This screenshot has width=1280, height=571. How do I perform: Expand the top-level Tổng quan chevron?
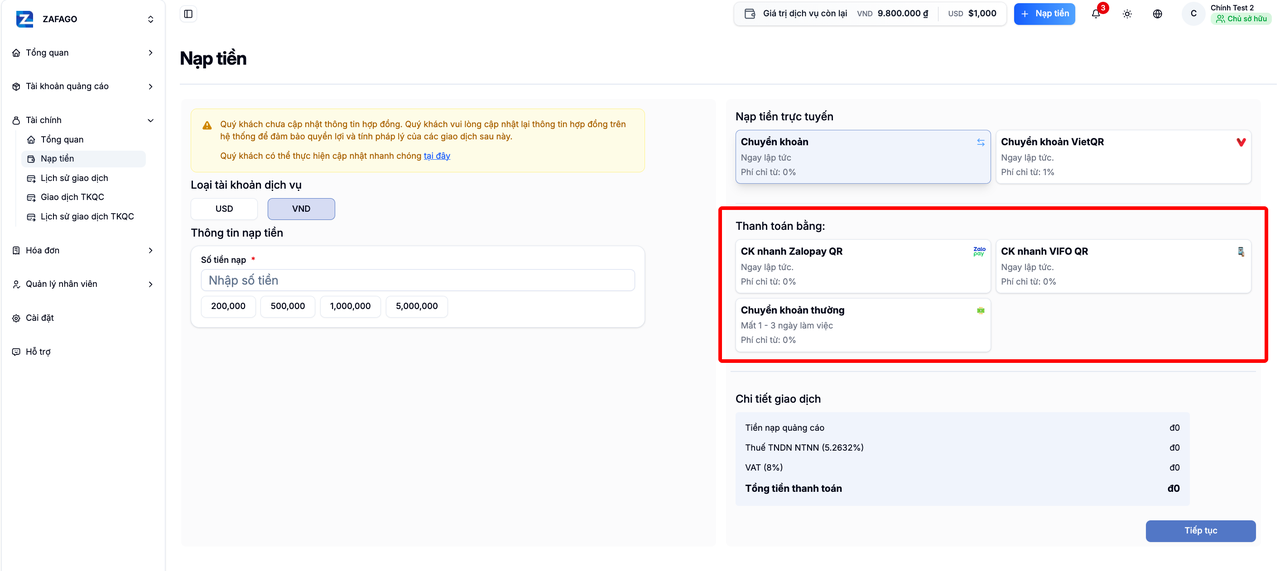151,53
